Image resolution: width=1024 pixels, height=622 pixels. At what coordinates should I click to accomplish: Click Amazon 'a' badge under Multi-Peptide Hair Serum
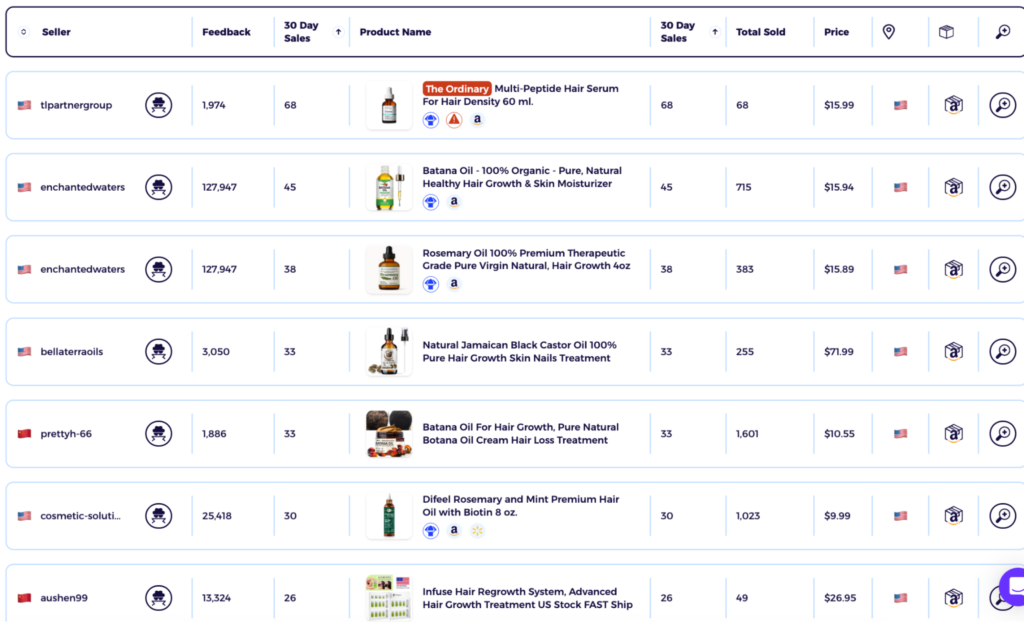(477, 120)
